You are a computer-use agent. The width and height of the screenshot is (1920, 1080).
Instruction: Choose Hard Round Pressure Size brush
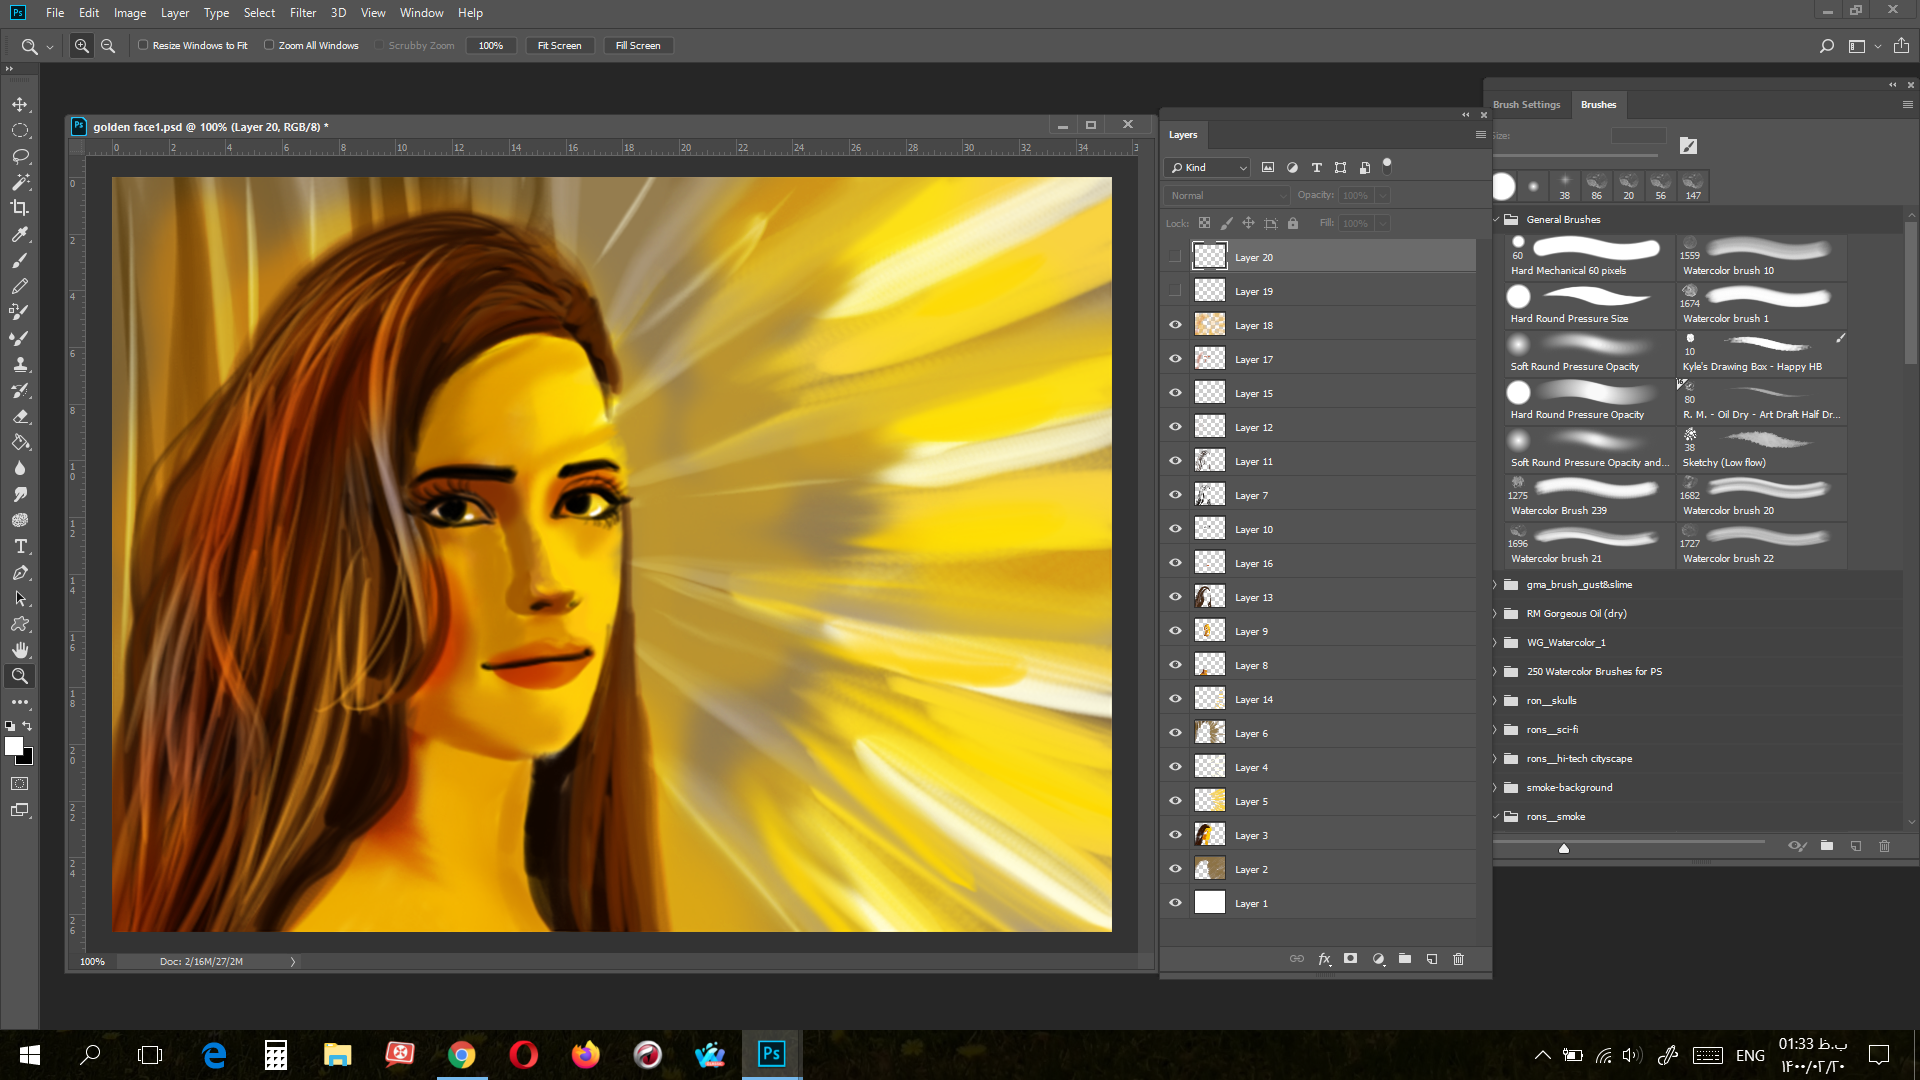(1588, 304)
